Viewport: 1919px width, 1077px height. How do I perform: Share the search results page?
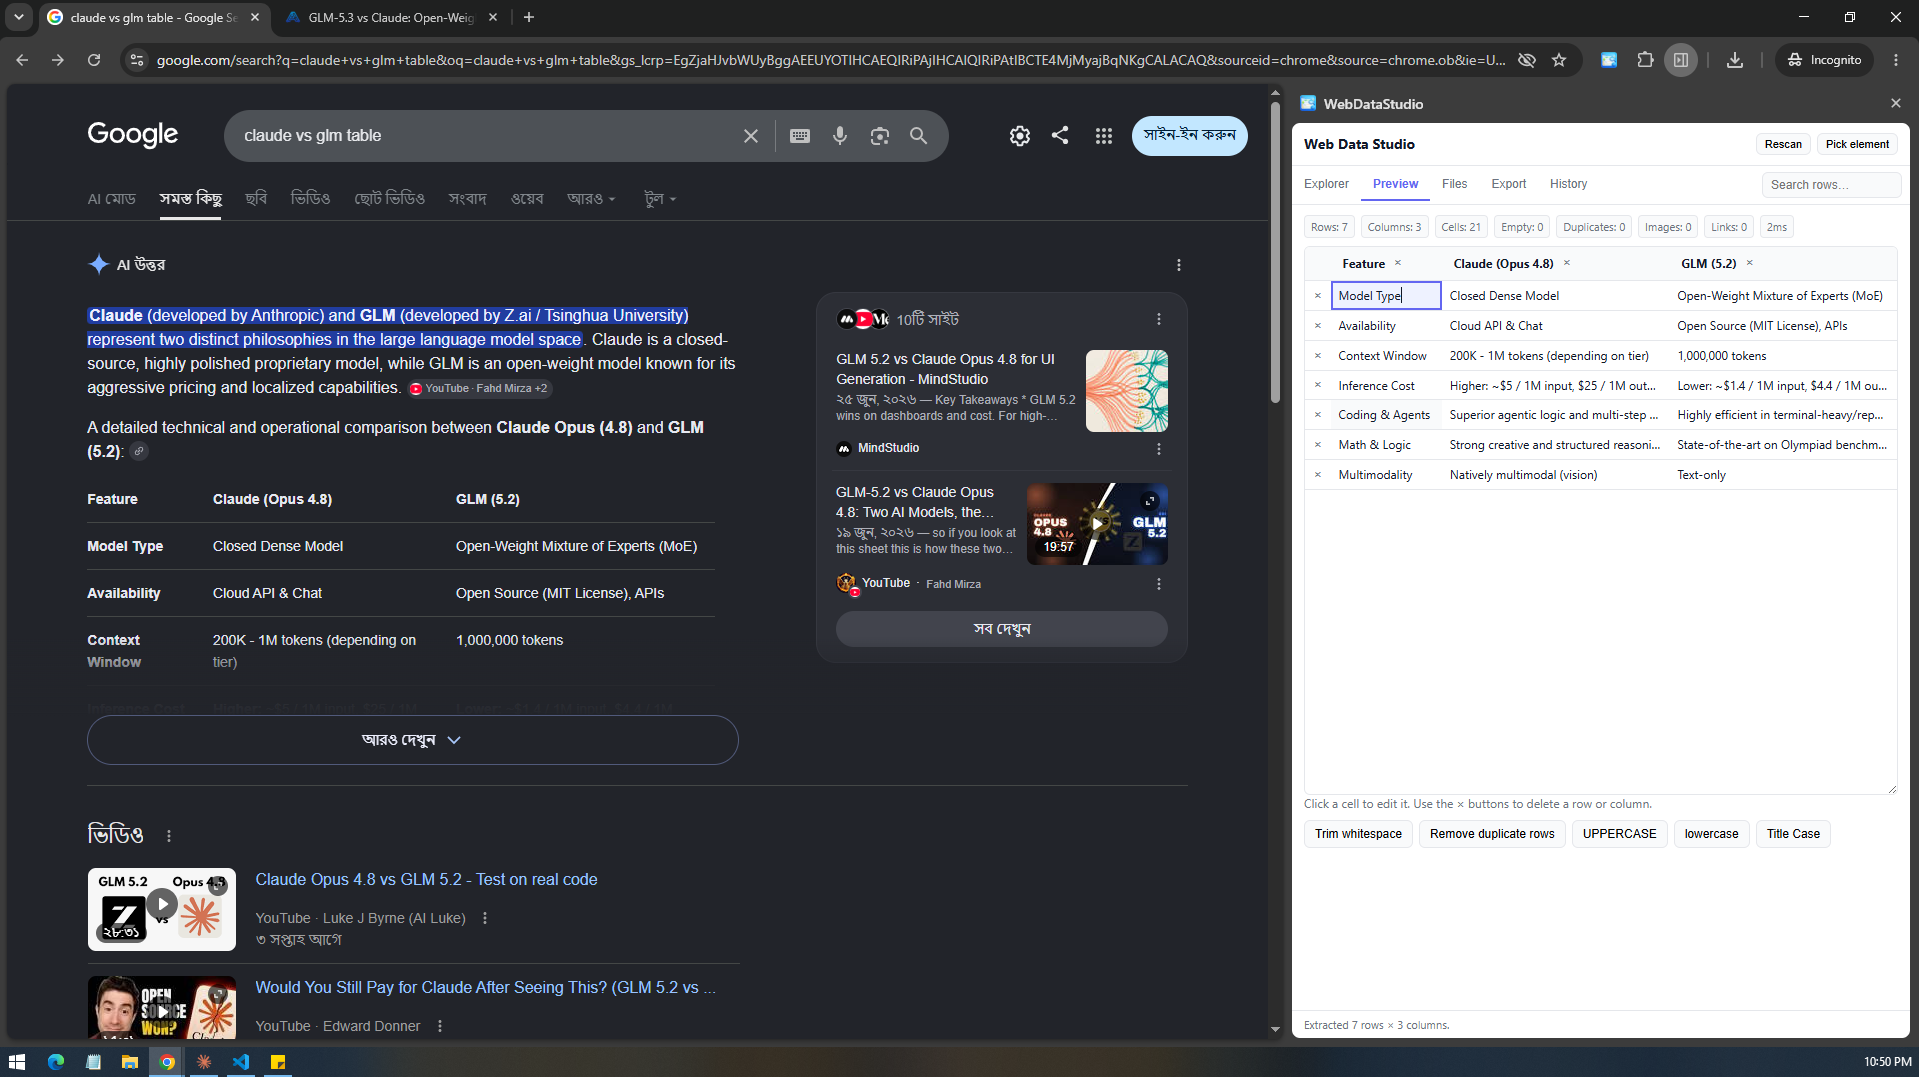1060,135
